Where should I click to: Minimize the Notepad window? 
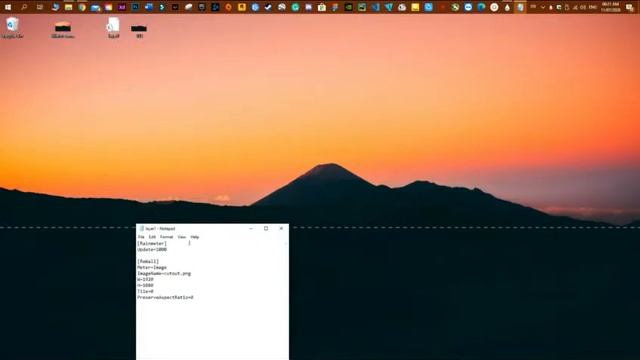click(x=251, y=229)
